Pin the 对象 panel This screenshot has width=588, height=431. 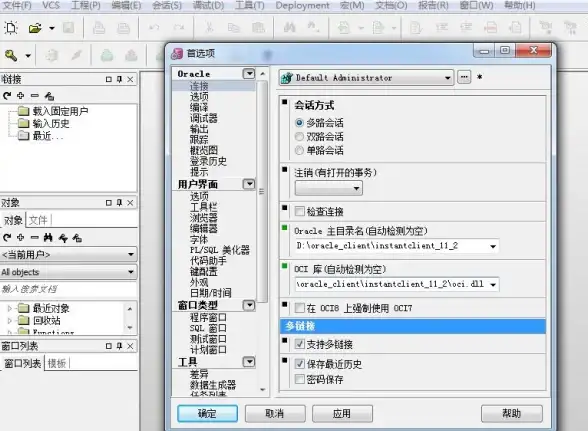click(119, 203)
